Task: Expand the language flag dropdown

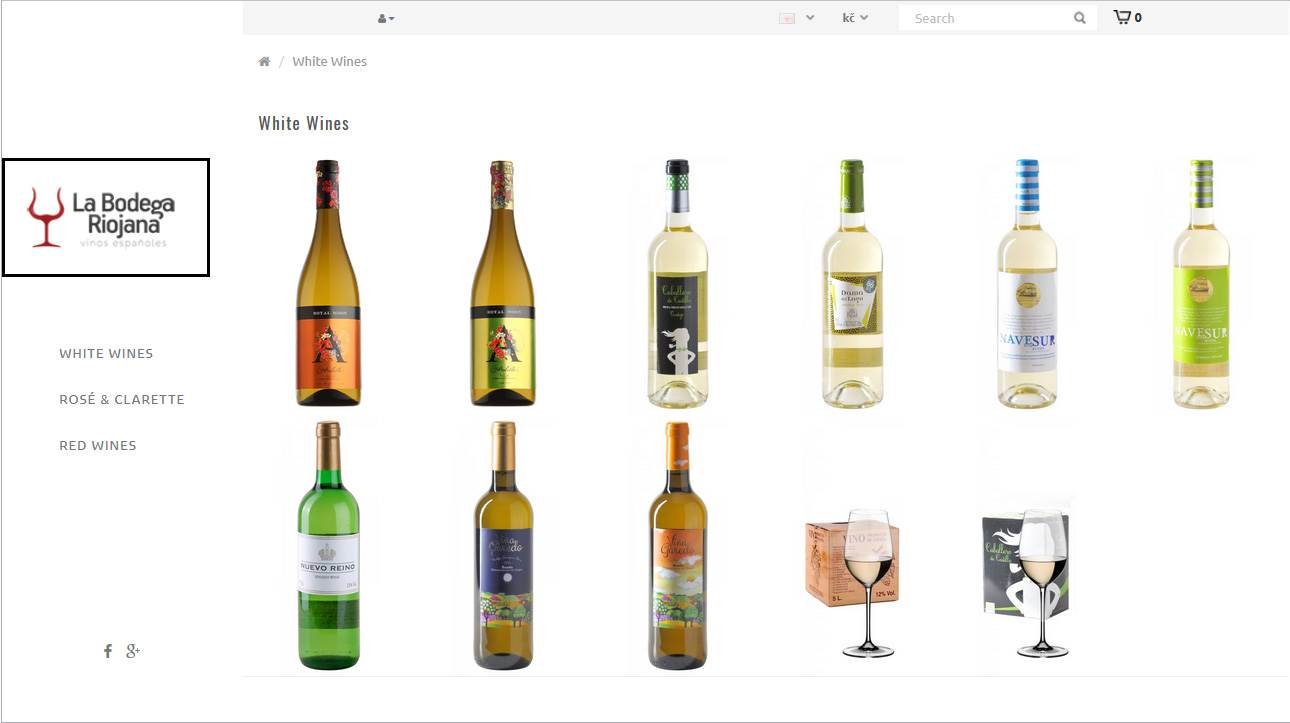Action: (796, 18)
